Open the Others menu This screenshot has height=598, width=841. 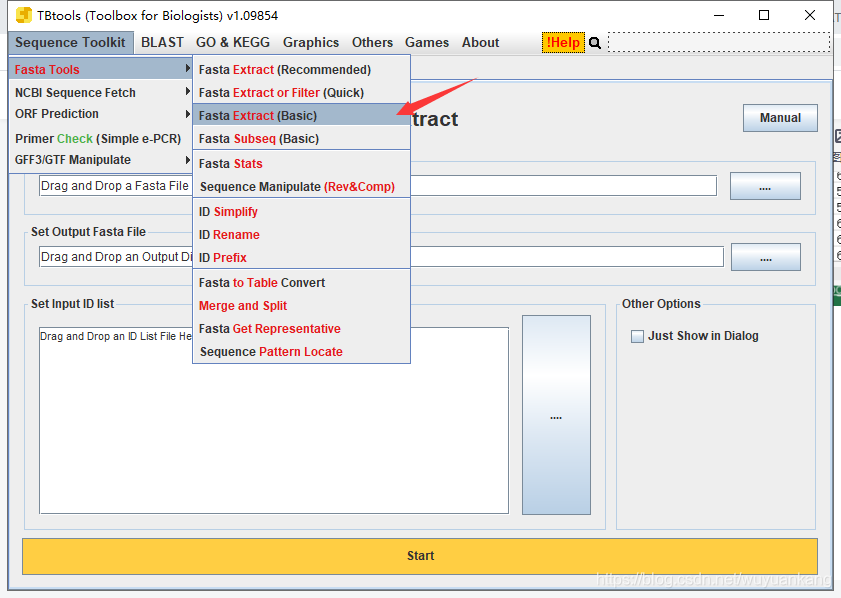pos(372,42)
